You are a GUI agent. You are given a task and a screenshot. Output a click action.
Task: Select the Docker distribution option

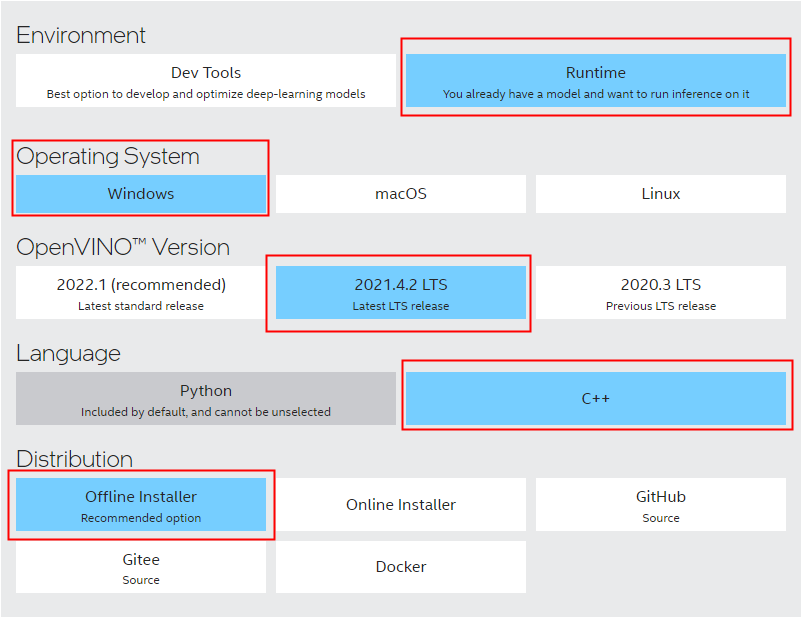400,567
